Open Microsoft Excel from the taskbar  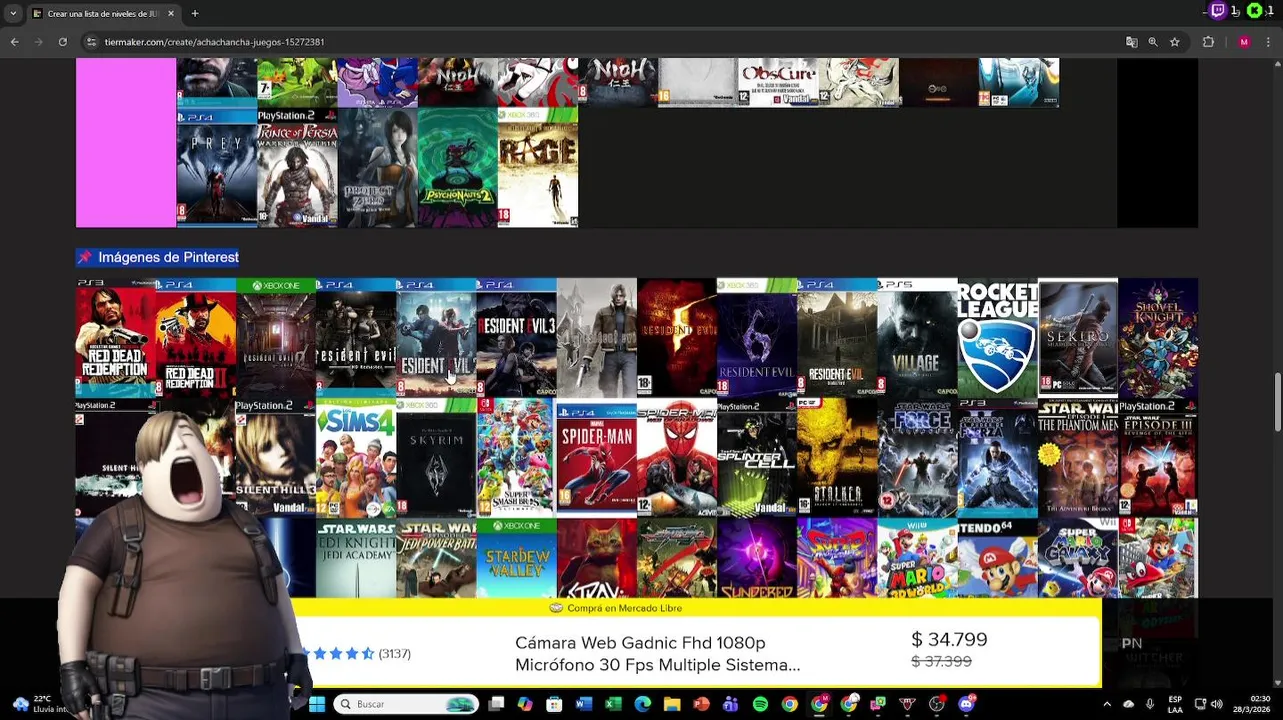point(613,704)
